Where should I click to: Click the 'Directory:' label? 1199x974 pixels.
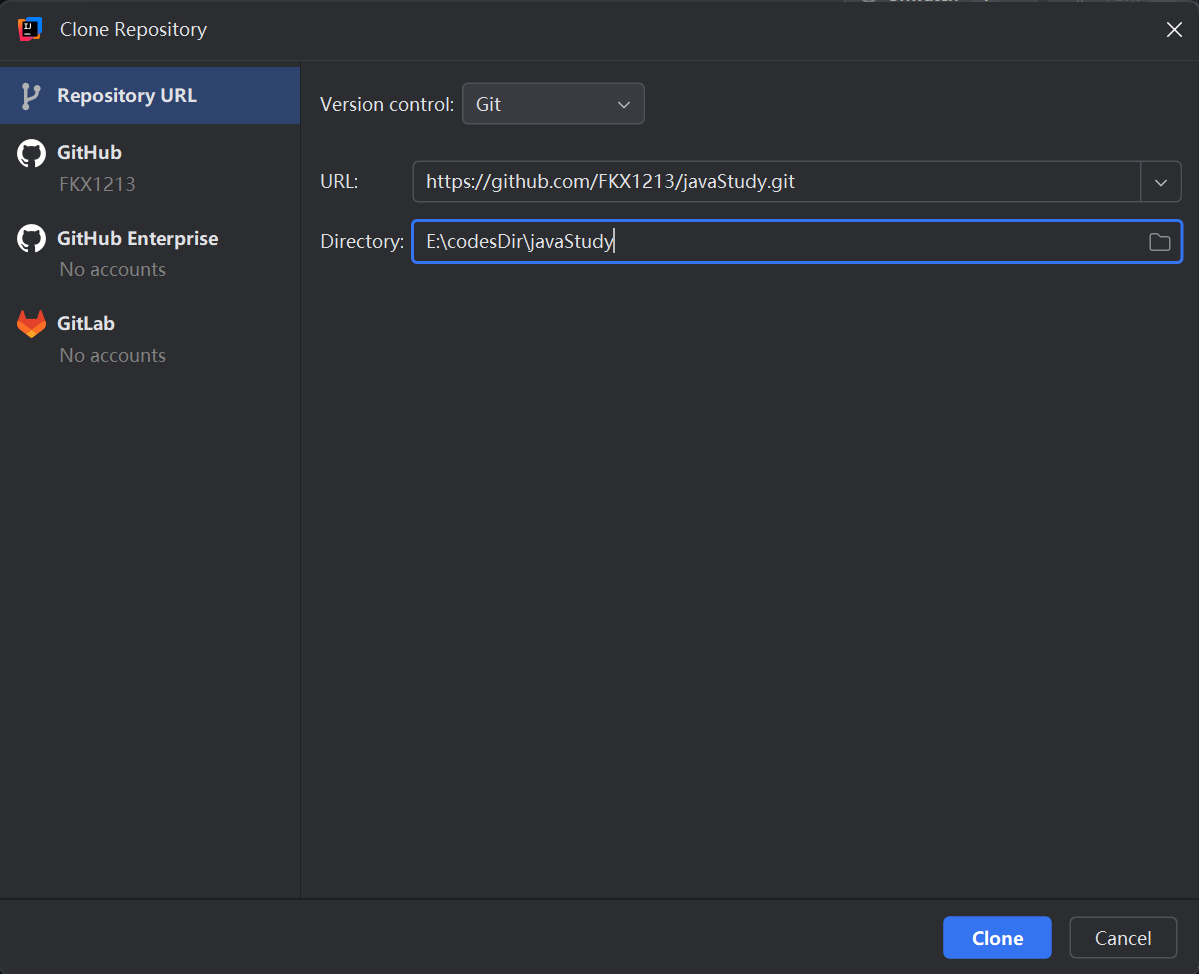tap(362, 242)
